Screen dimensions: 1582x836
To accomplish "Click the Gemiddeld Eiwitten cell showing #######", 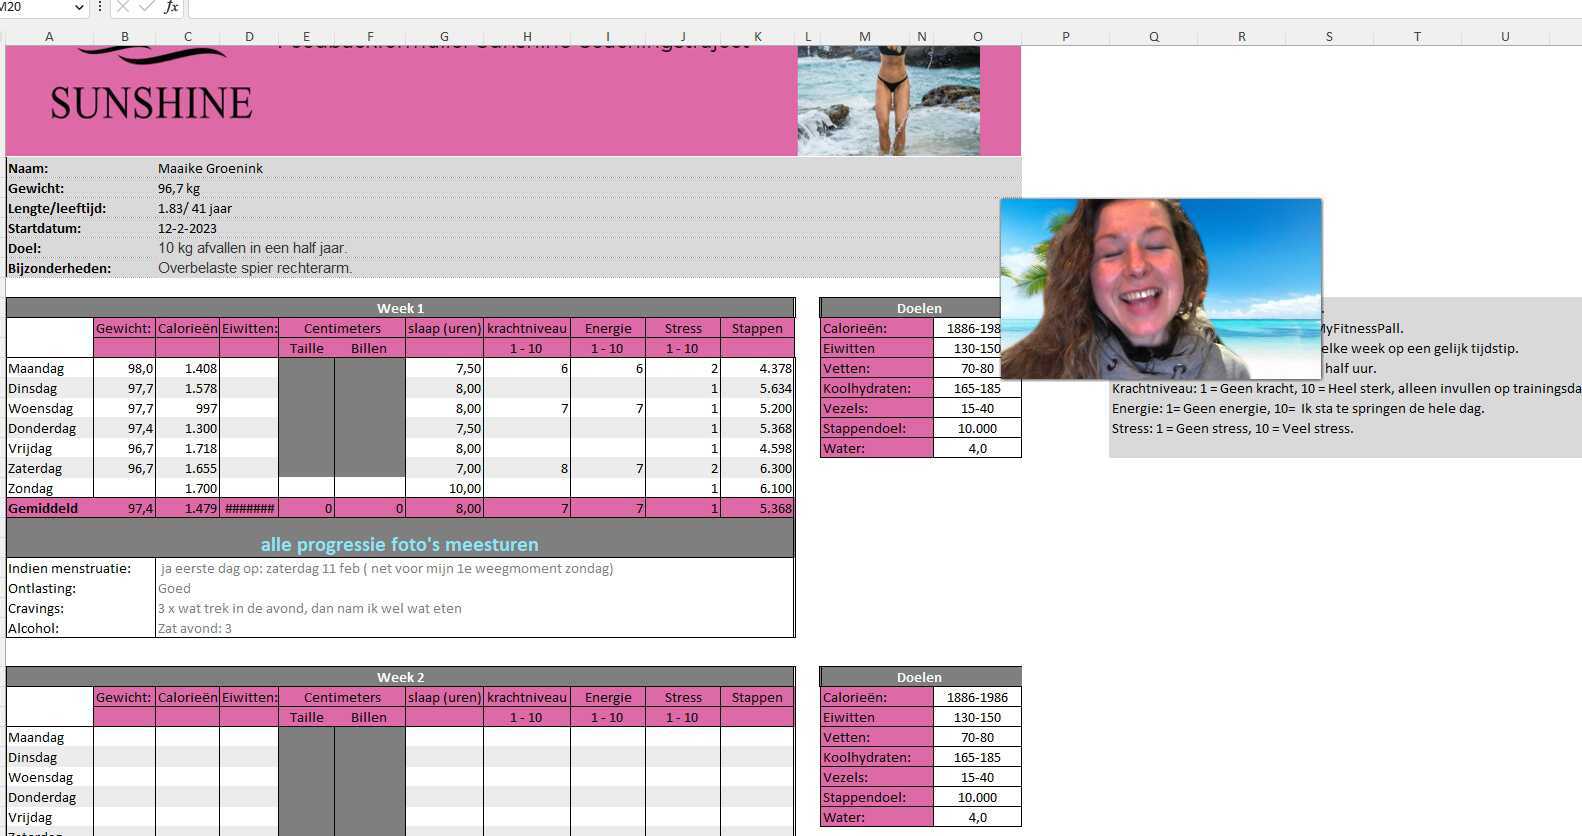I will pyautogui.click(x=249, y=508).
